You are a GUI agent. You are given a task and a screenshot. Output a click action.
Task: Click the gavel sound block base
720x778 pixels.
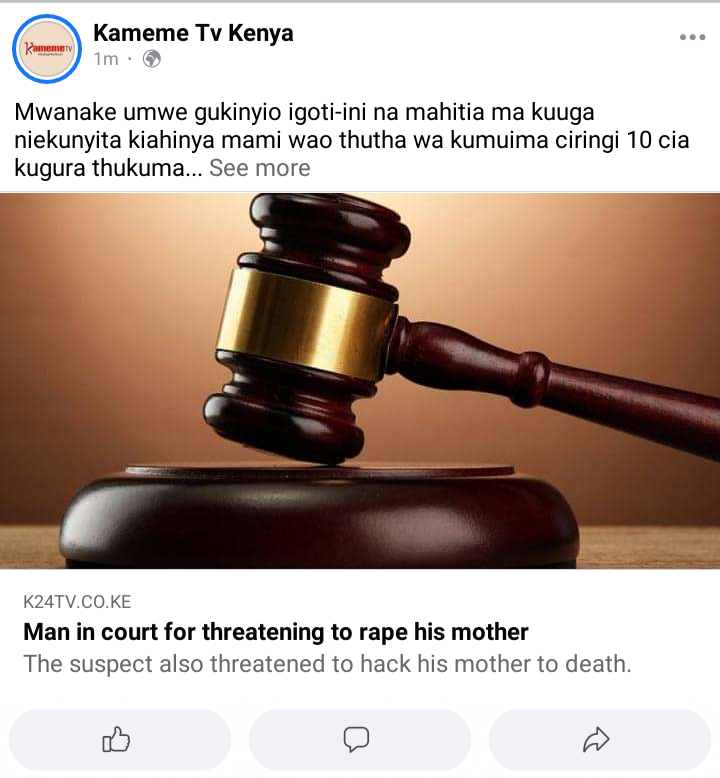(319, 516)
